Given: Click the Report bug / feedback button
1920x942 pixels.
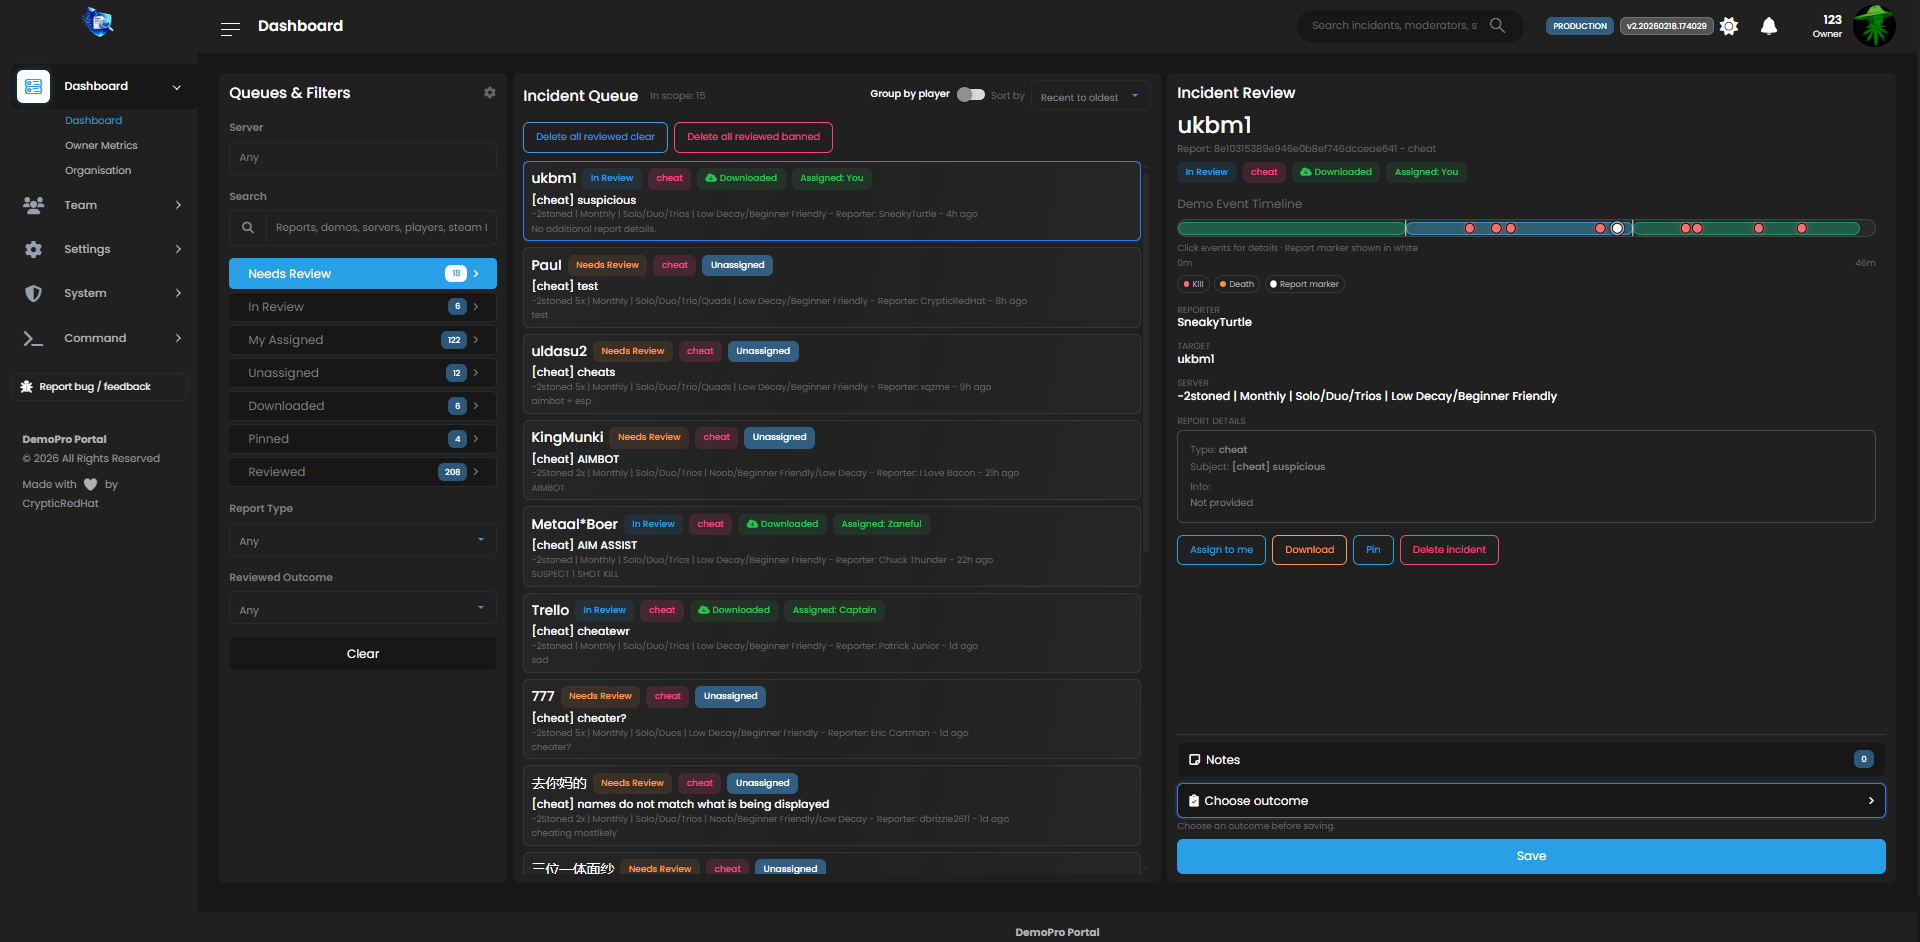Looking at the screenshot, I should click(x=98, y=387).
